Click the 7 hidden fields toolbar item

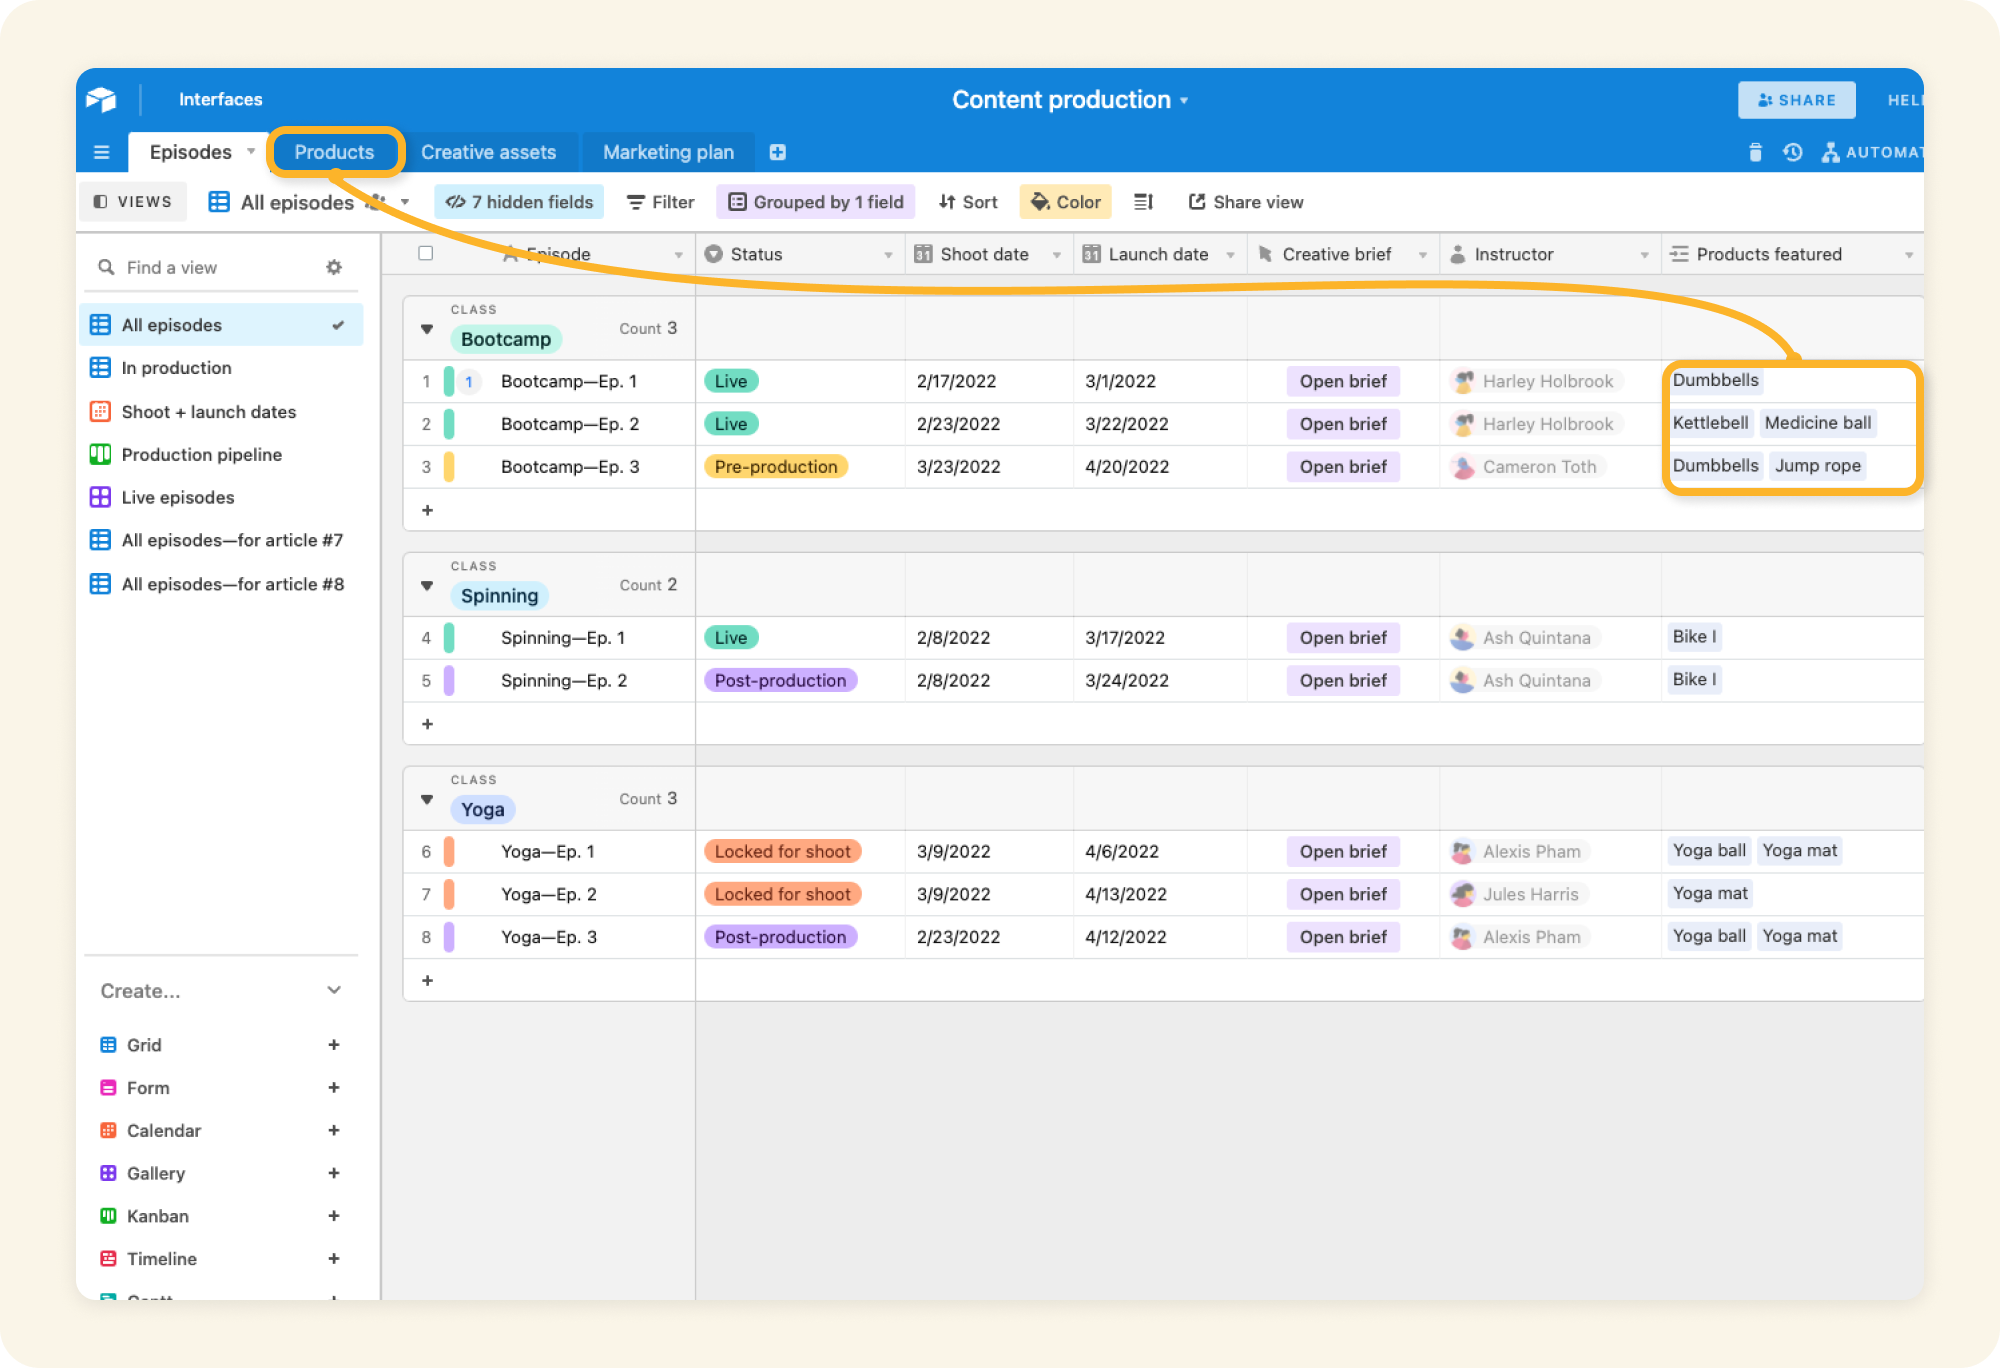coord(519,201)
